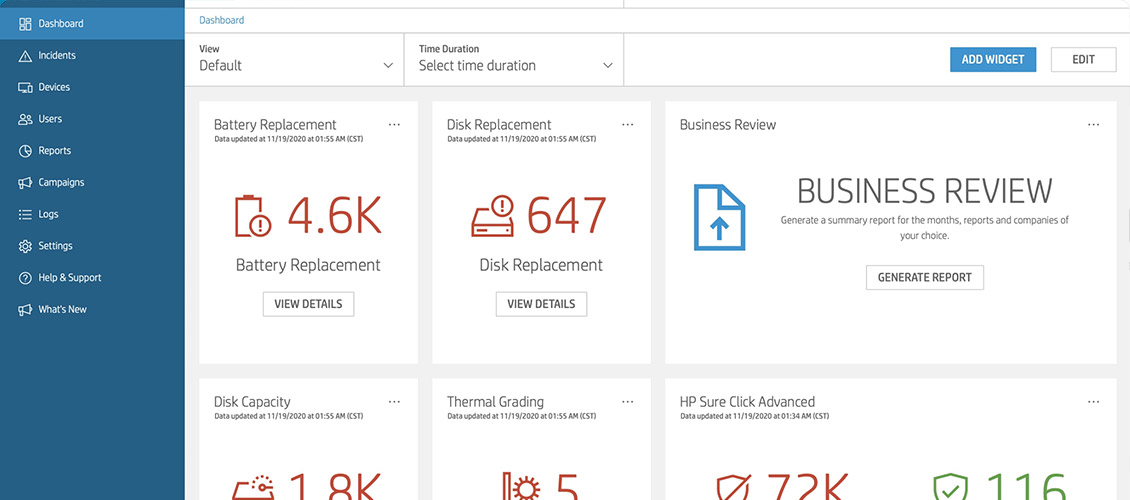The image size is (1130, 500).
Task: Click the Dashboard grid icon in sidebar
Action: point(25,24)
